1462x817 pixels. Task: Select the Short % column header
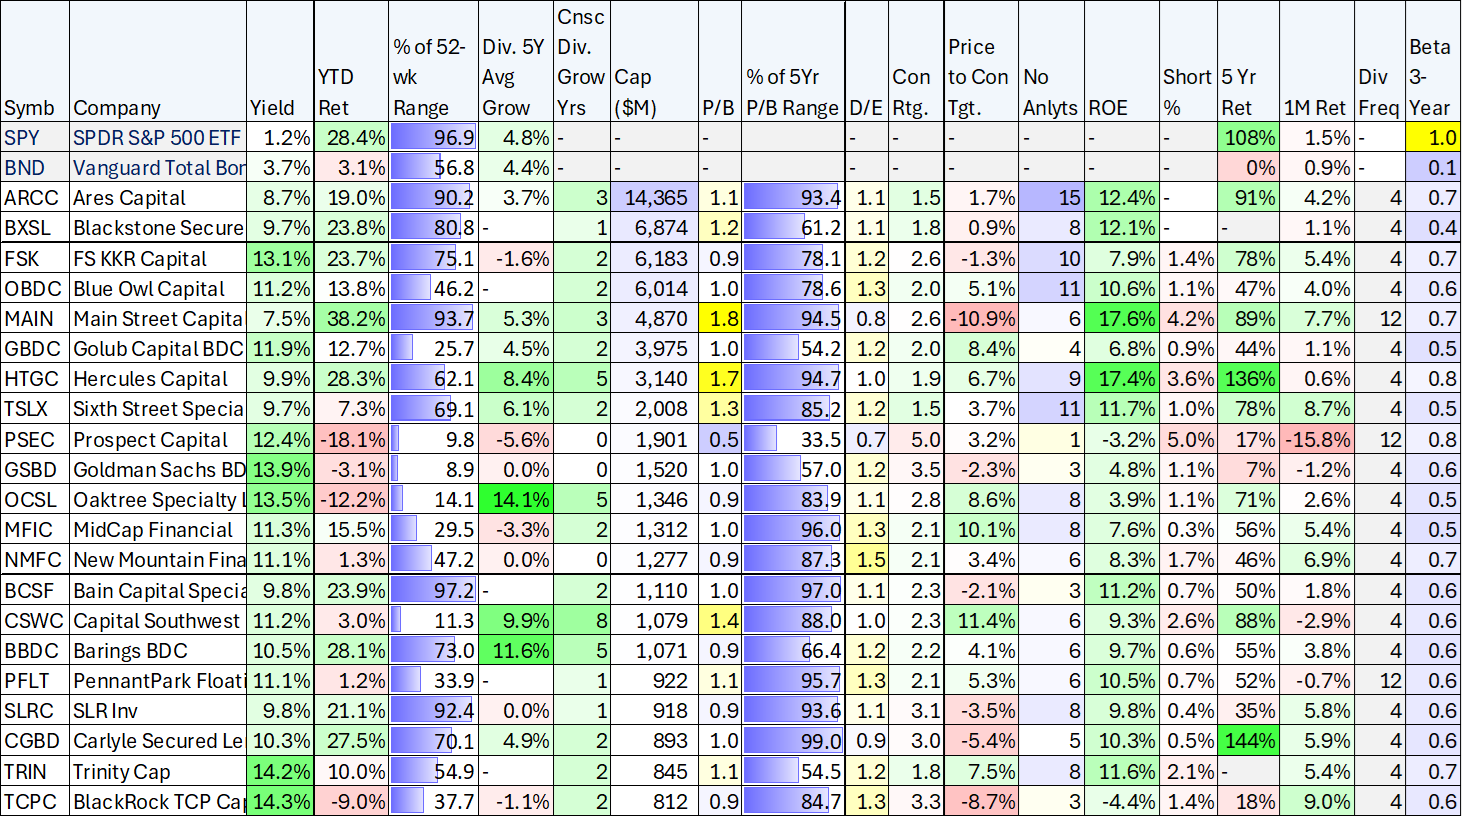pos(1188,62)
